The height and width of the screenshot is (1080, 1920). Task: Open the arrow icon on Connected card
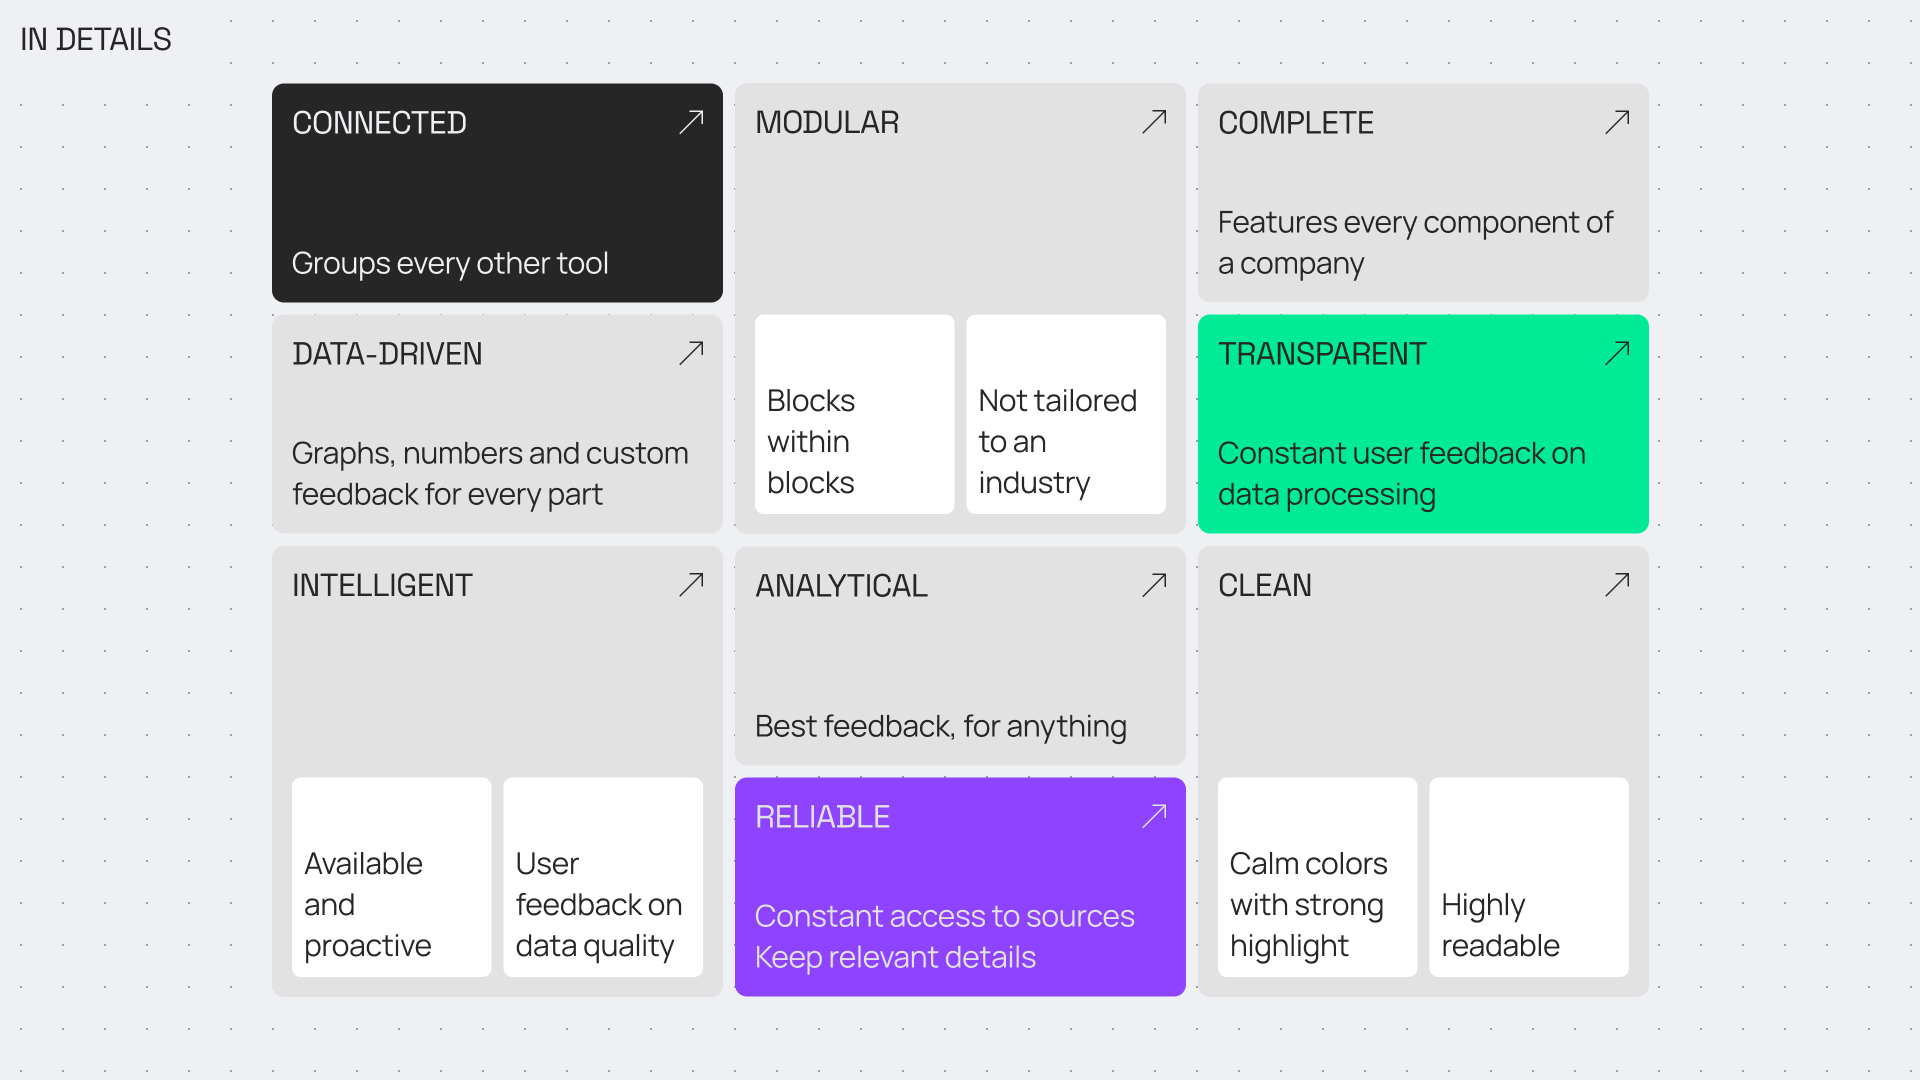click(691, 122)
